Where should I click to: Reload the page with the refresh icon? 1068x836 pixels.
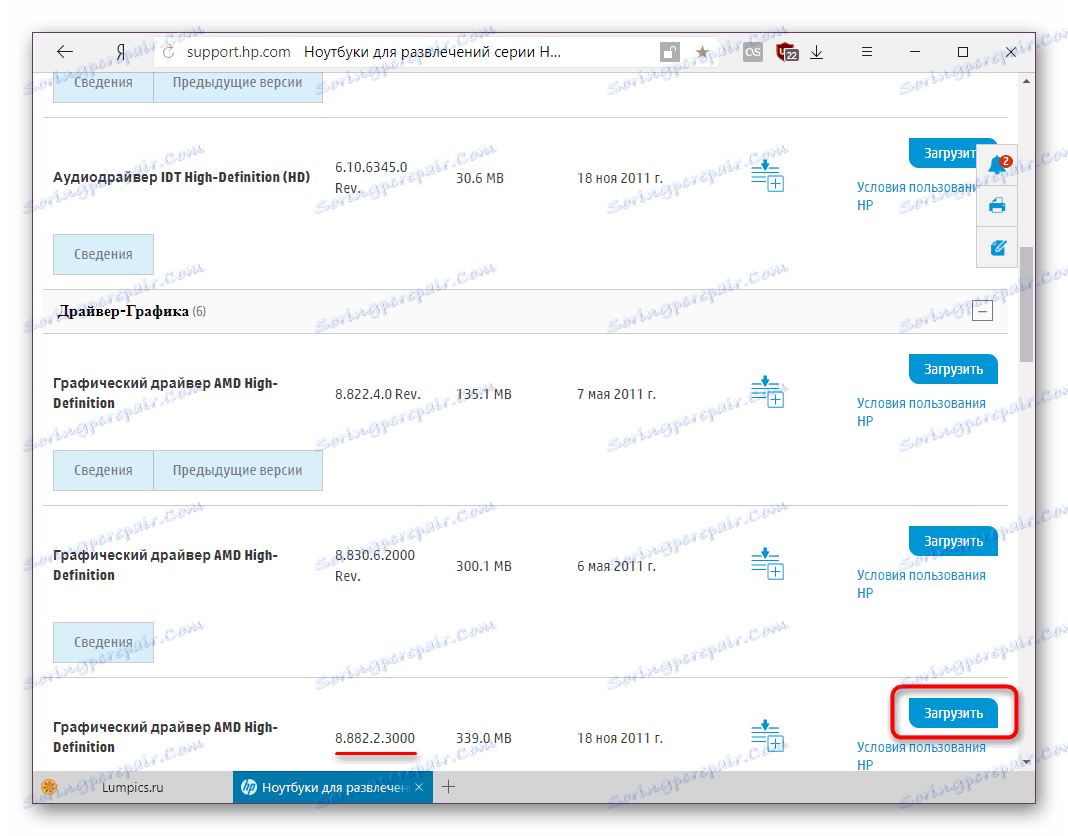tap(169, 52)
